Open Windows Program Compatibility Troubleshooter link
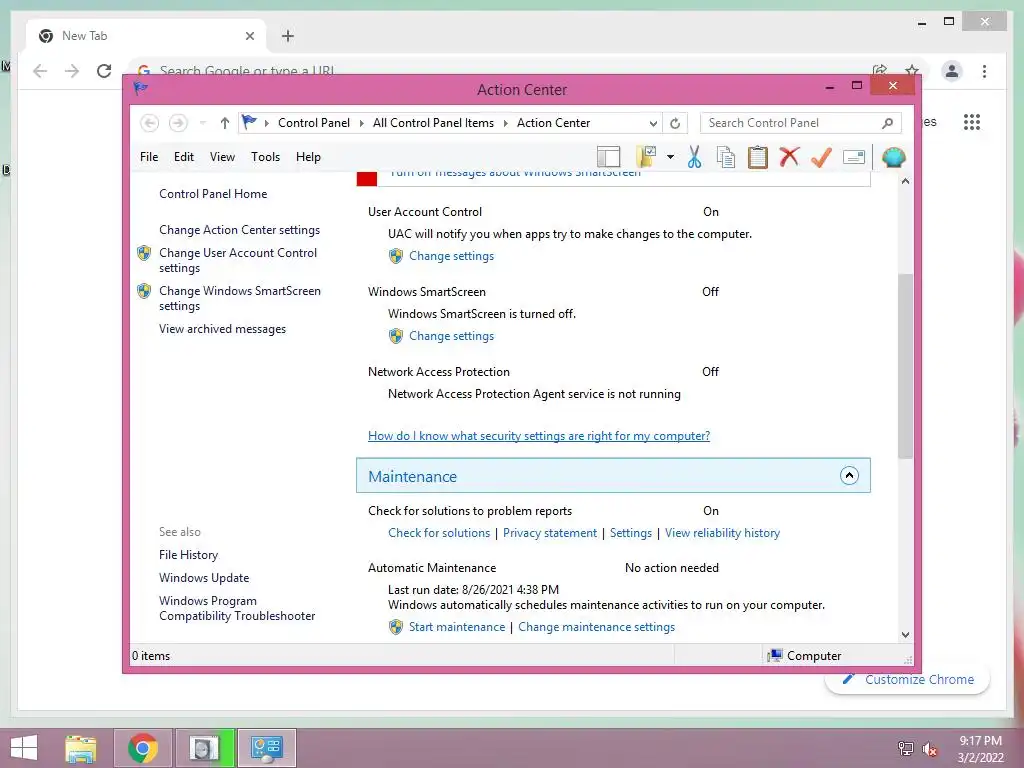Viewport: 1024px width, 768px height. coord(237,608)
